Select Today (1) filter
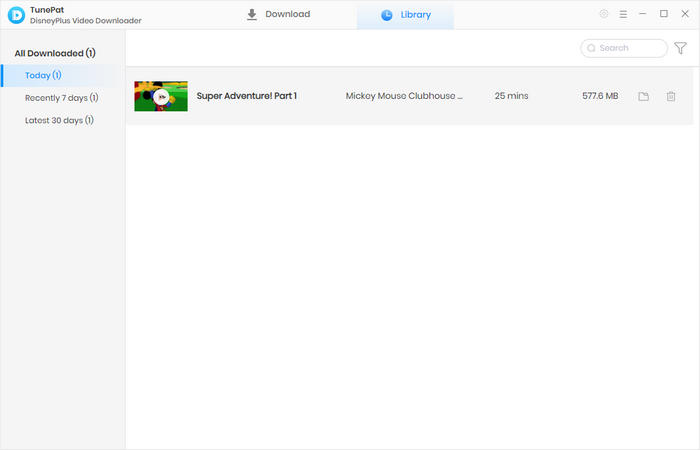Viewport: 700px width, 450px height. click(43, 75)
